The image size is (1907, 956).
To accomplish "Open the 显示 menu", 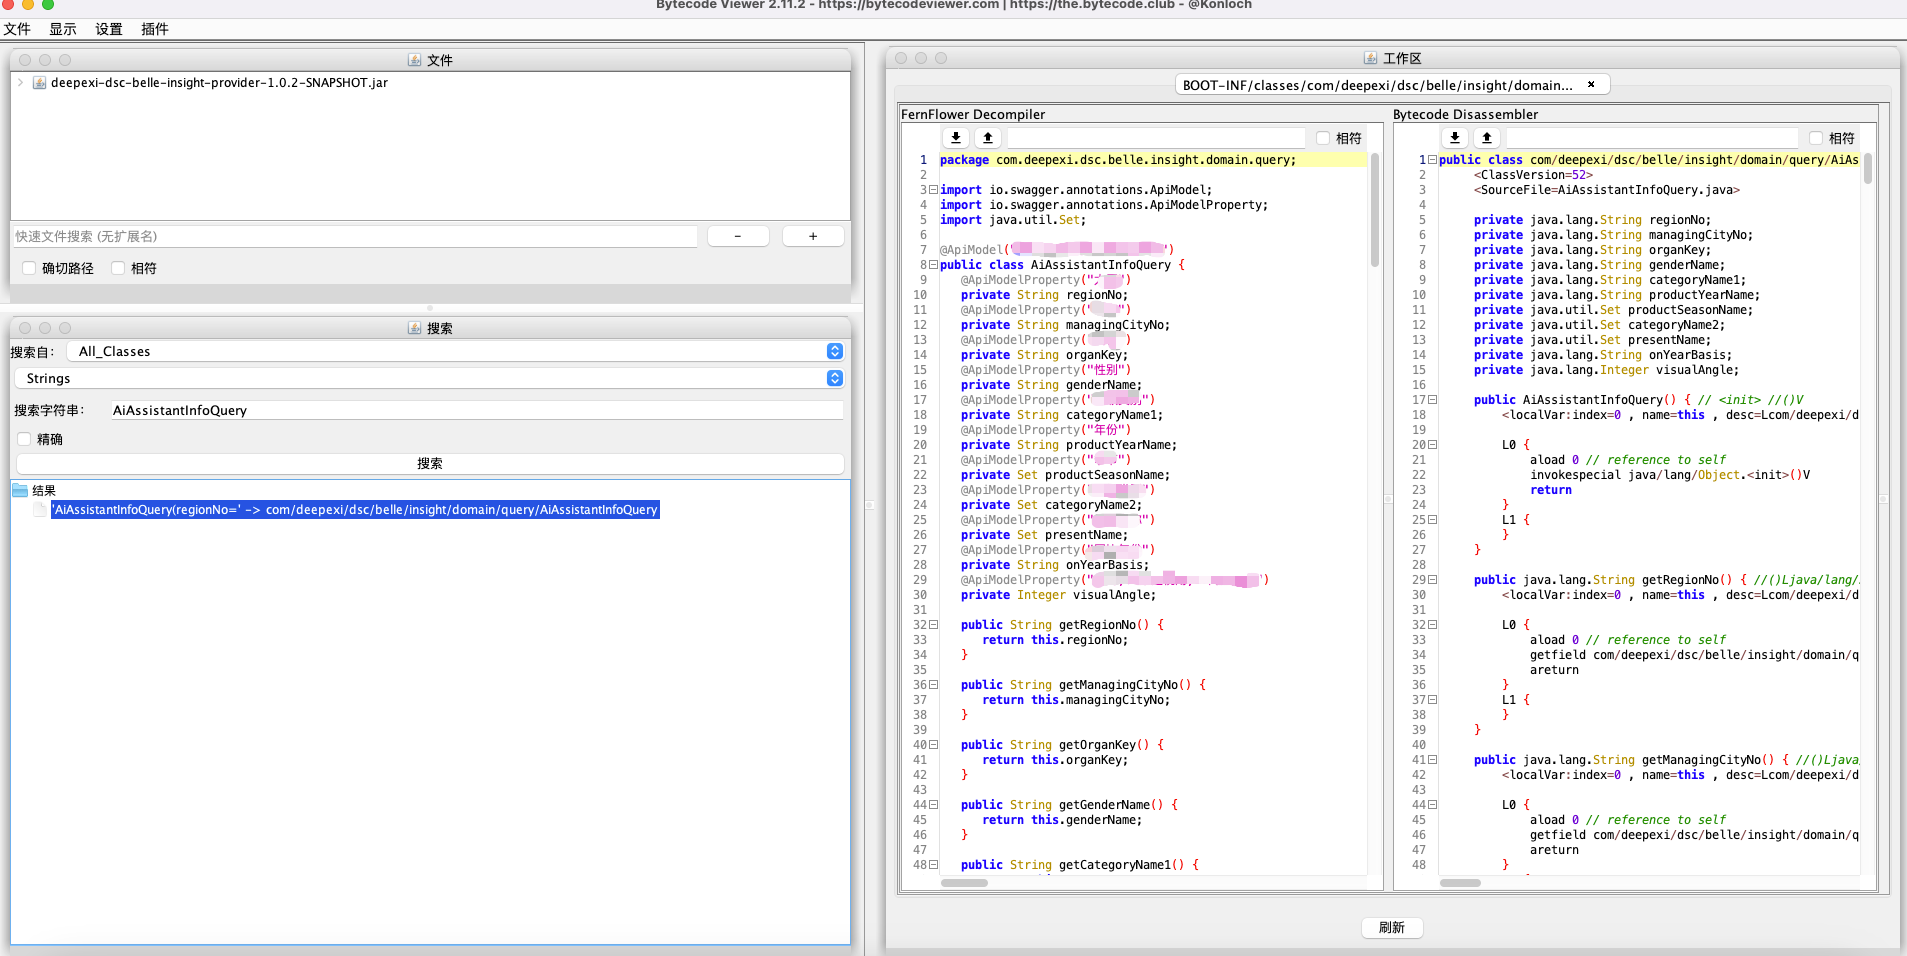I will pyautogui.click(x=63, y=29).
